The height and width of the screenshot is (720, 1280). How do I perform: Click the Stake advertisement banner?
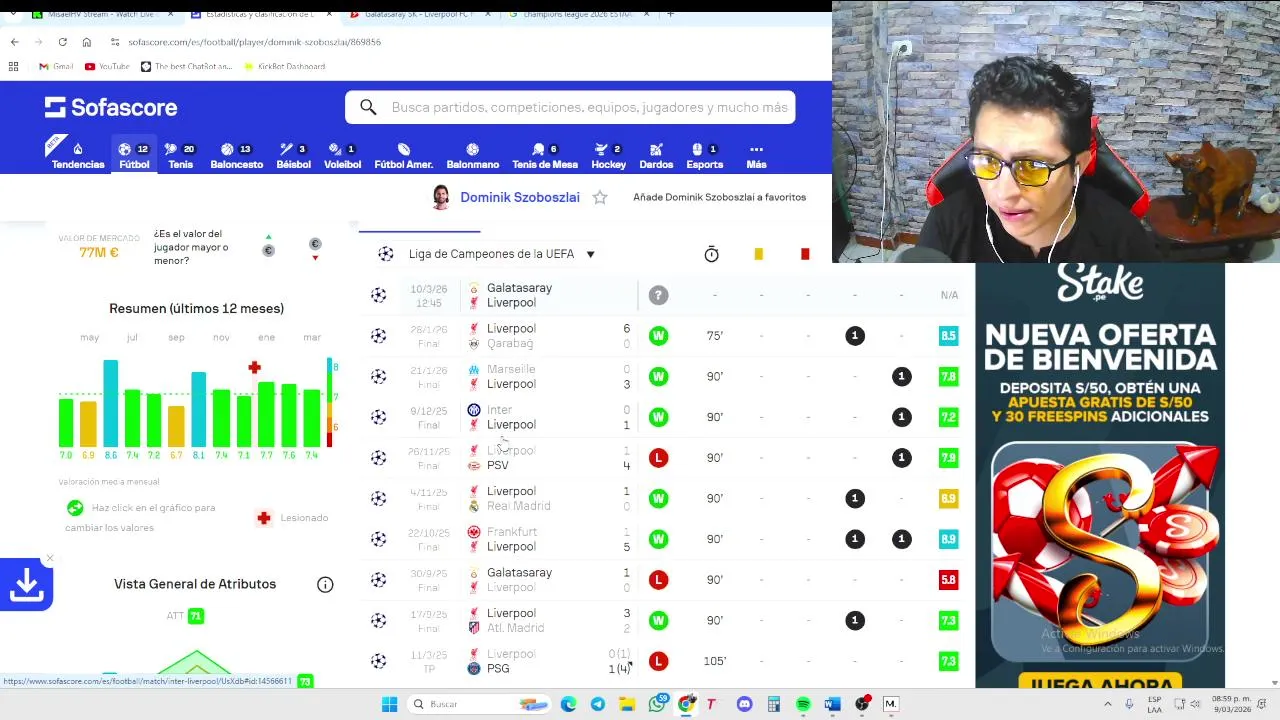(x=1100, y=475)
